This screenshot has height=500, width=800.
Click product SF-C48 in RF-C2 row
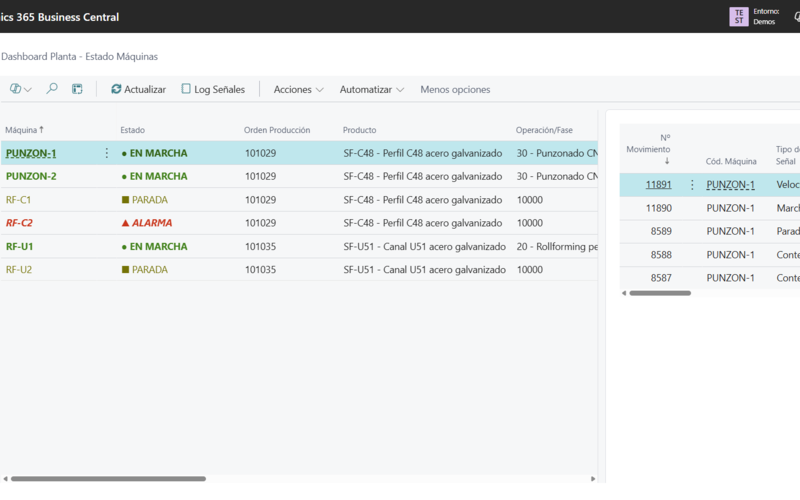click(x=422, y=223)
